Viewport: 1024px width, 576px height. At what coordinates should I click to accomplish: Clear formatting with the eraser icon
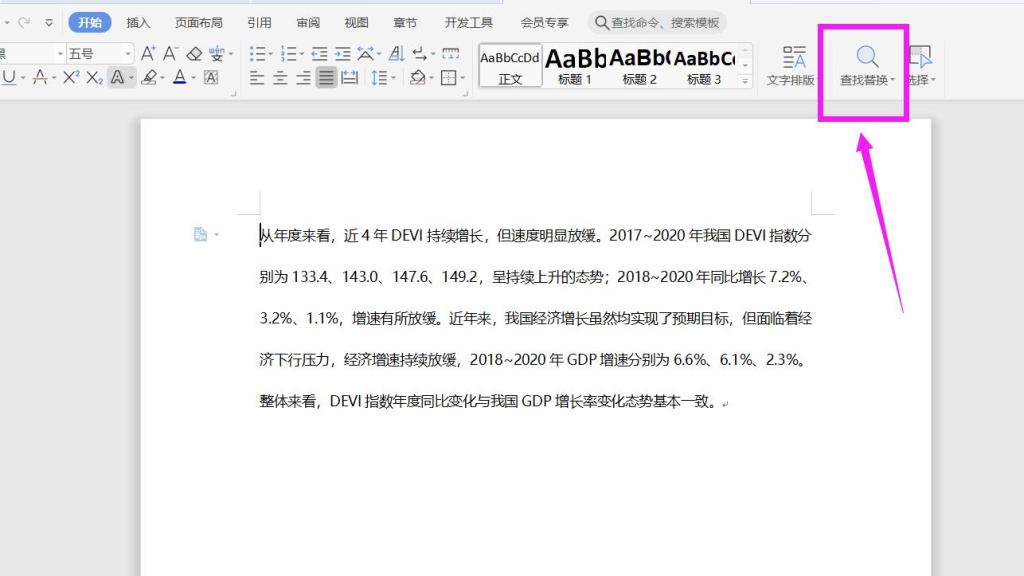194,54
